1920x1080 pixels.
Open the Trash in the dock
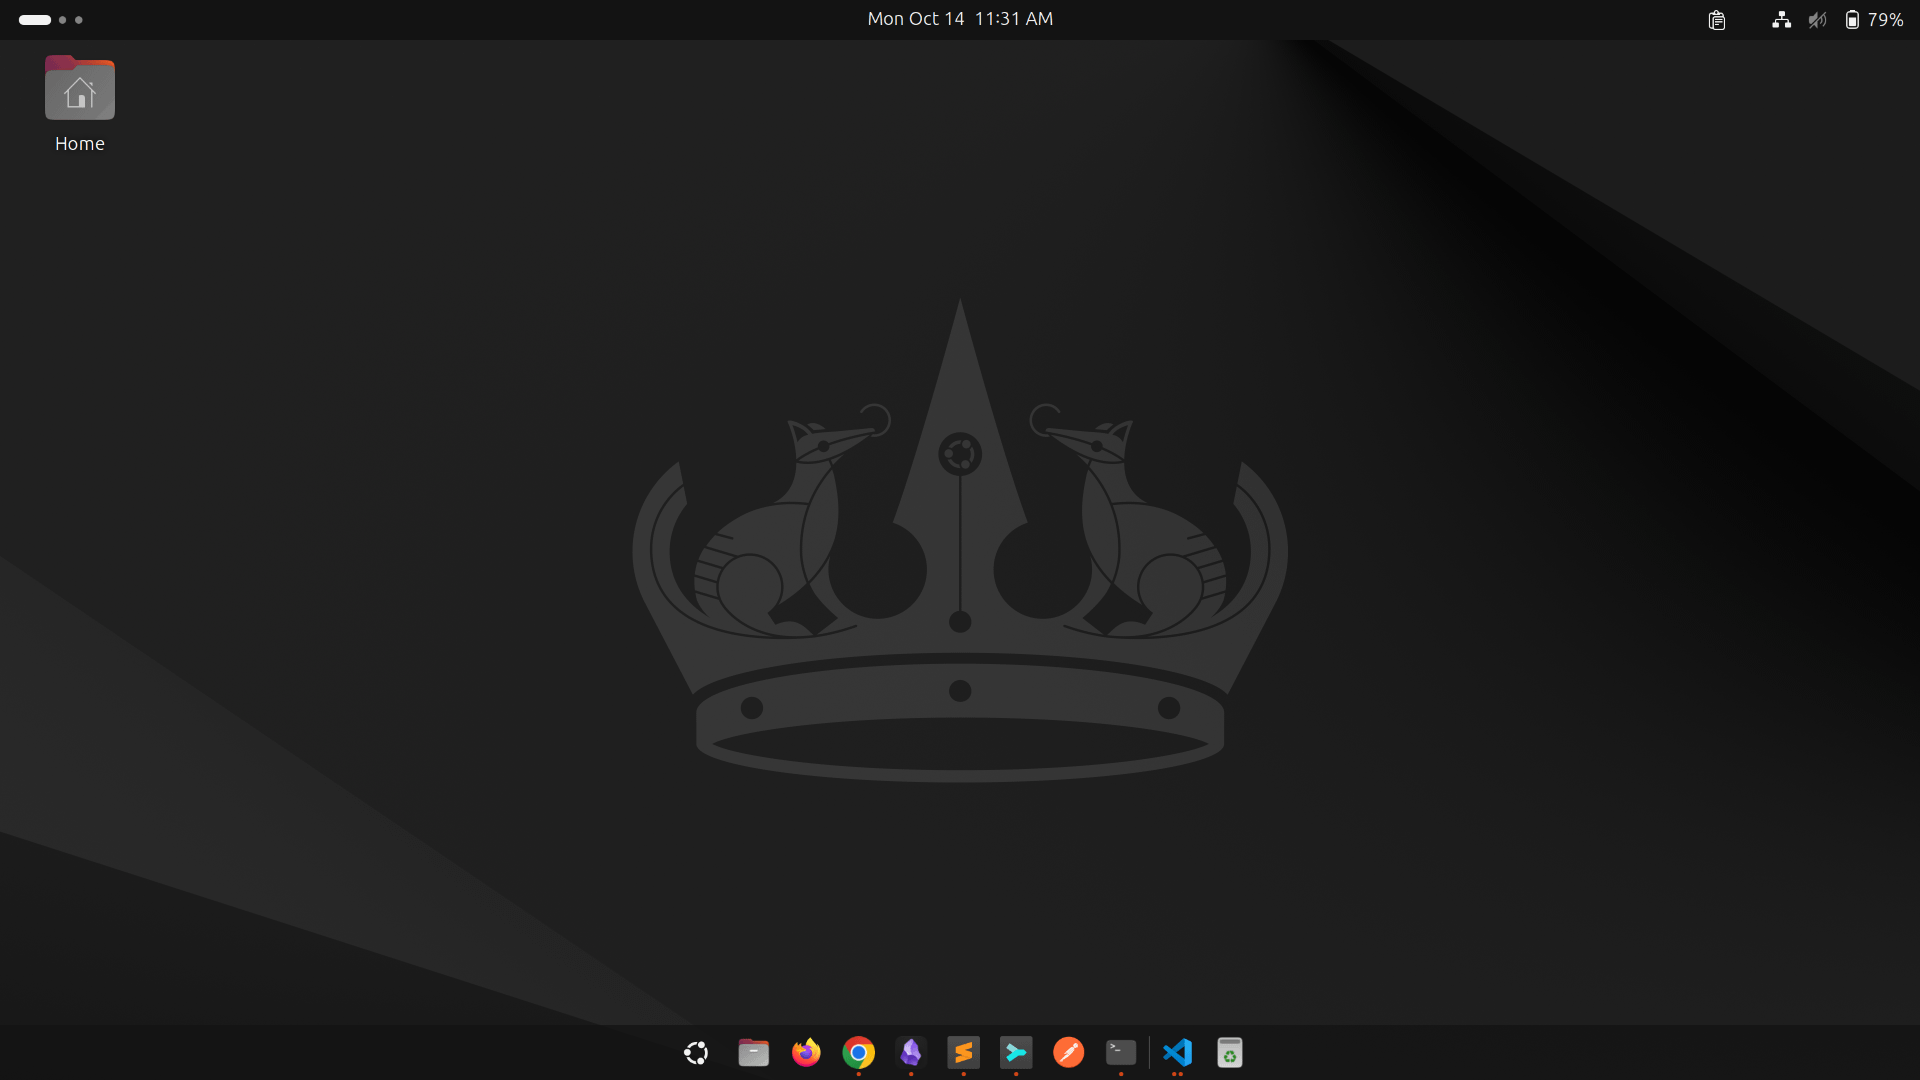point(1229,1053)
